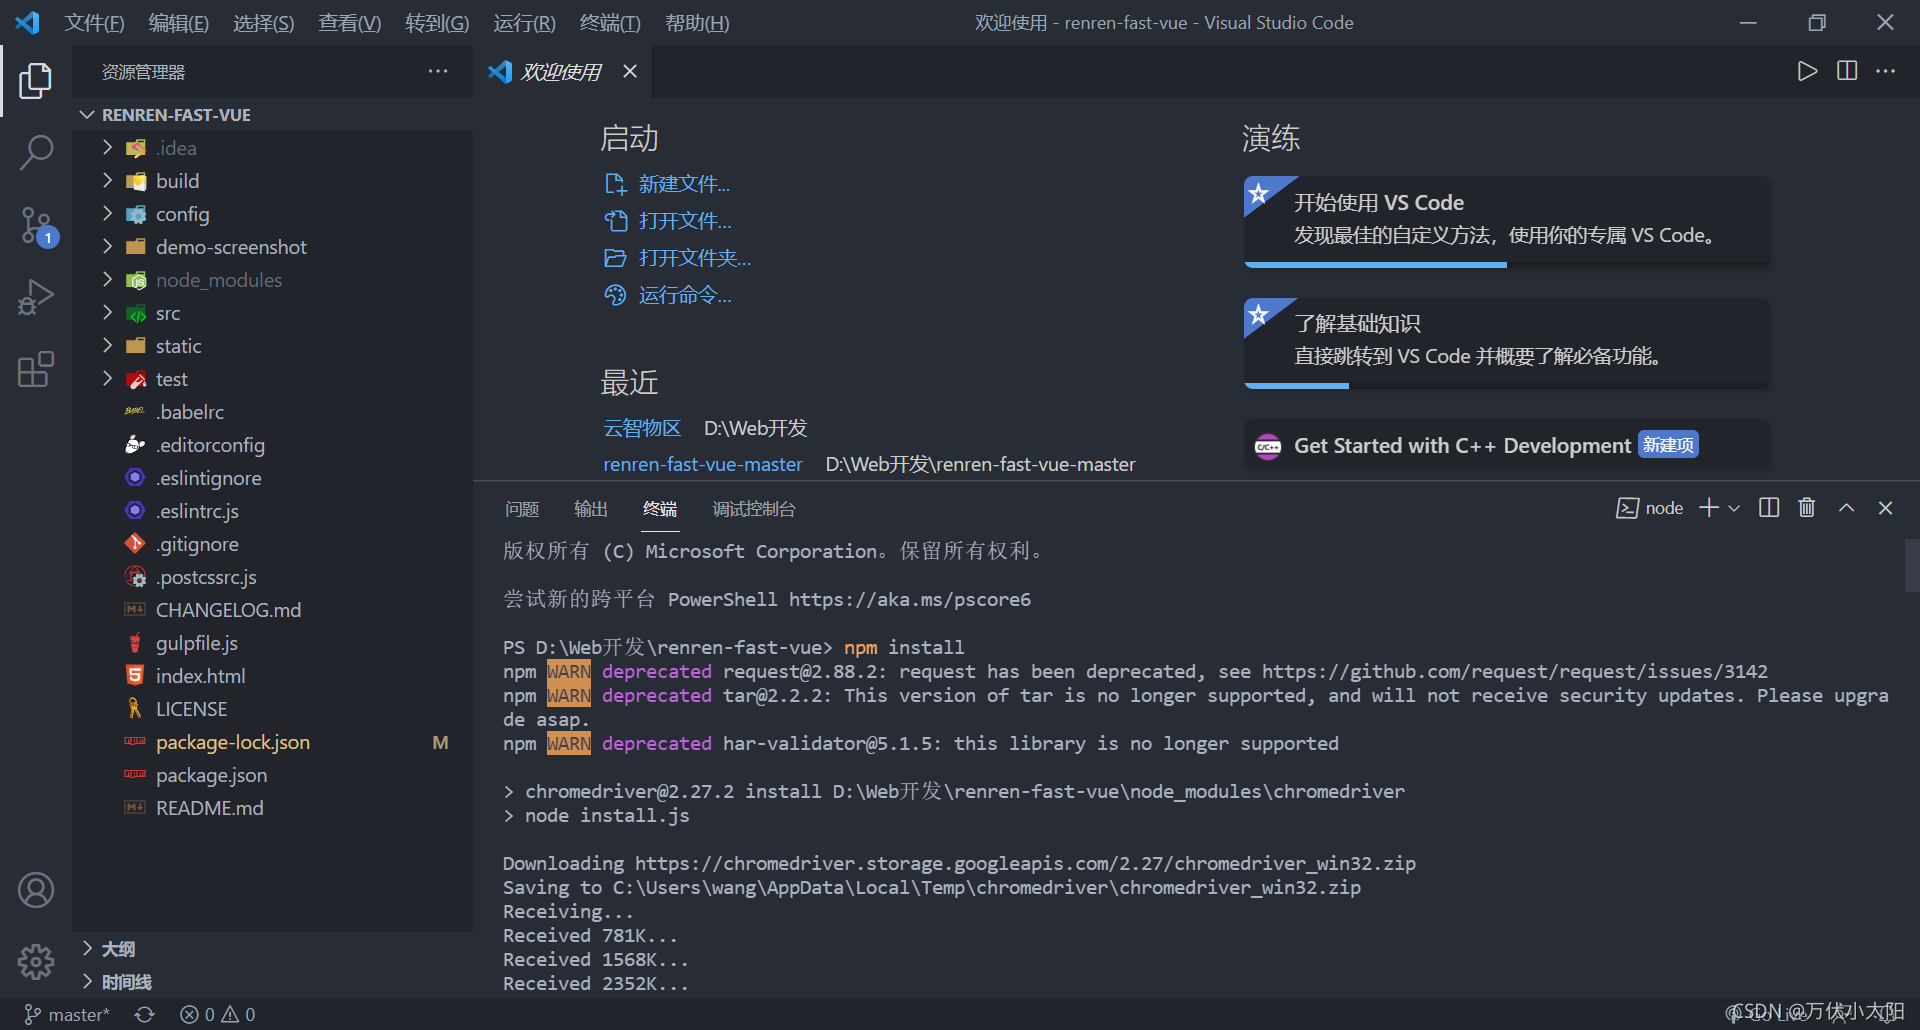Synchronize changes in the status bar
Screen dimensions: 1920x1030
[145, 1015]
